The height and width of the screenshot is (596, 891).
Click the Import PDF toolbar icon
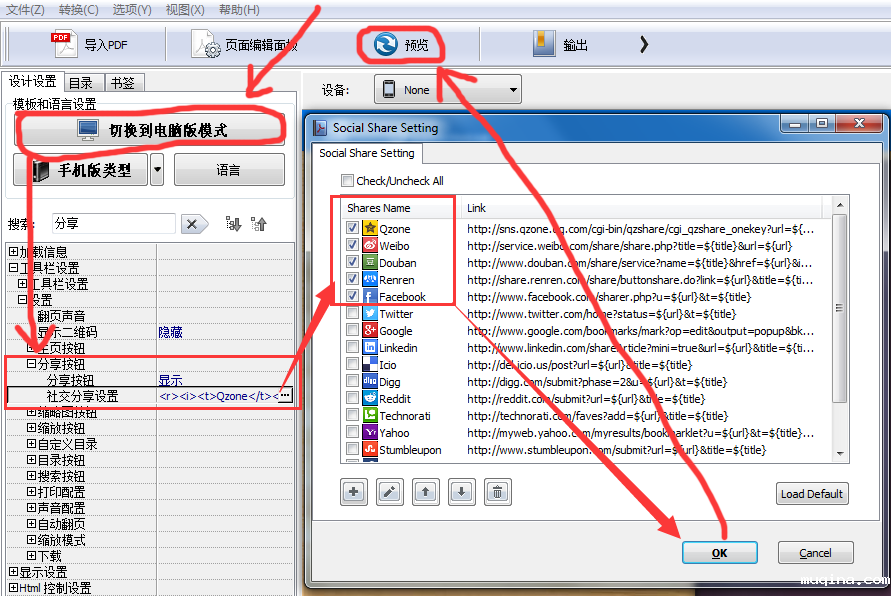[64, 44]
